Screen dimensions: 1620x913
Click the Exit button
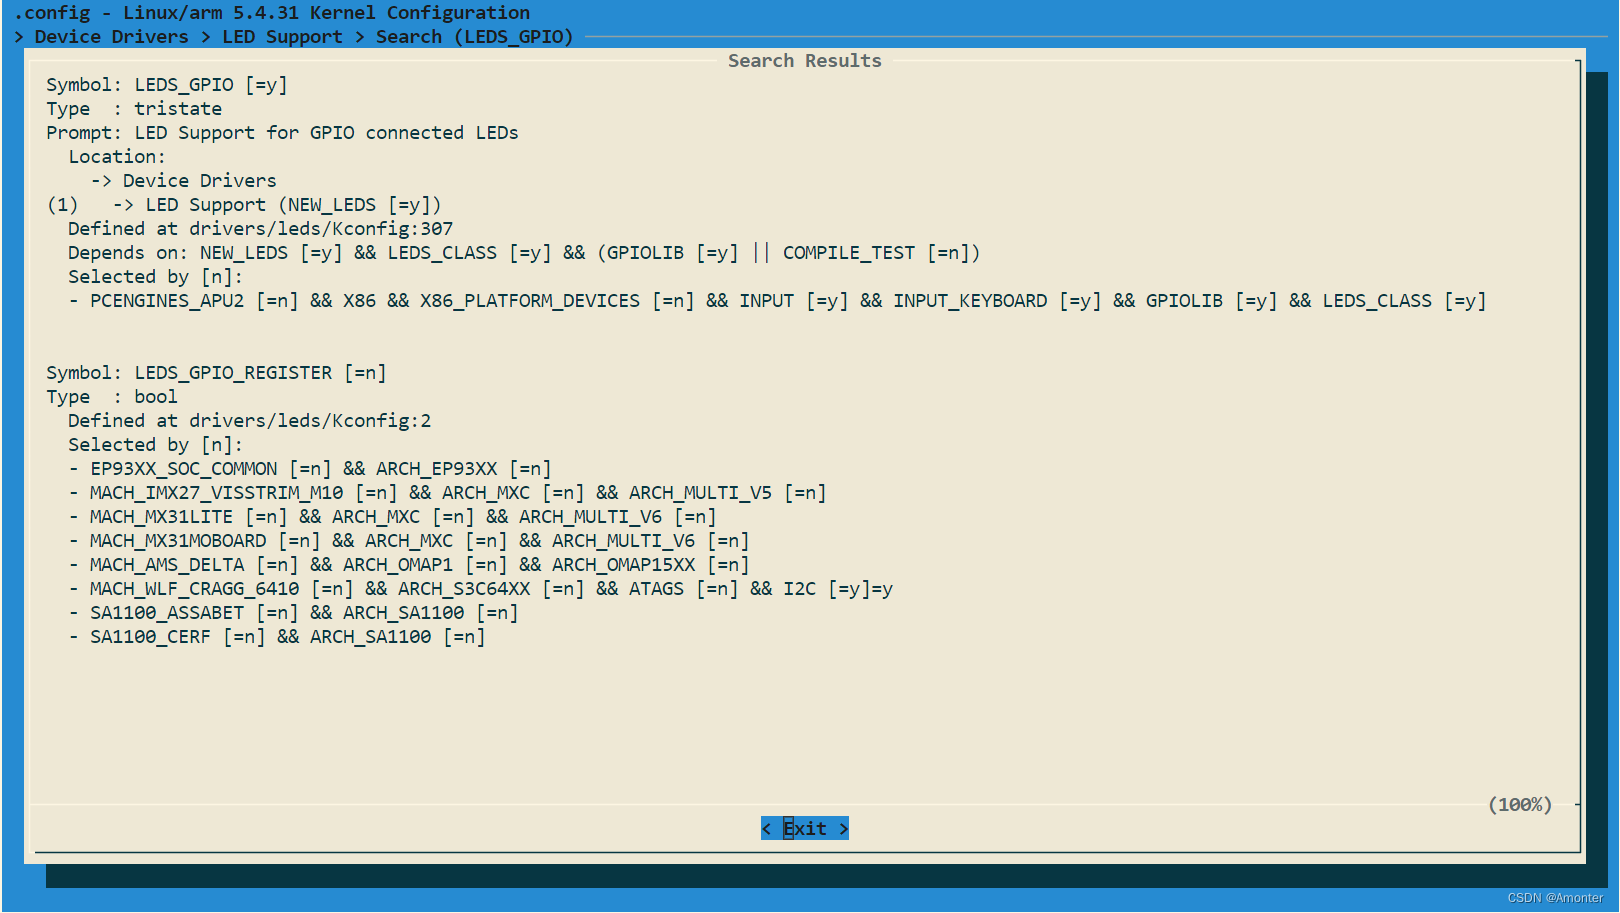pyautogui.click(x=804, y=828)
